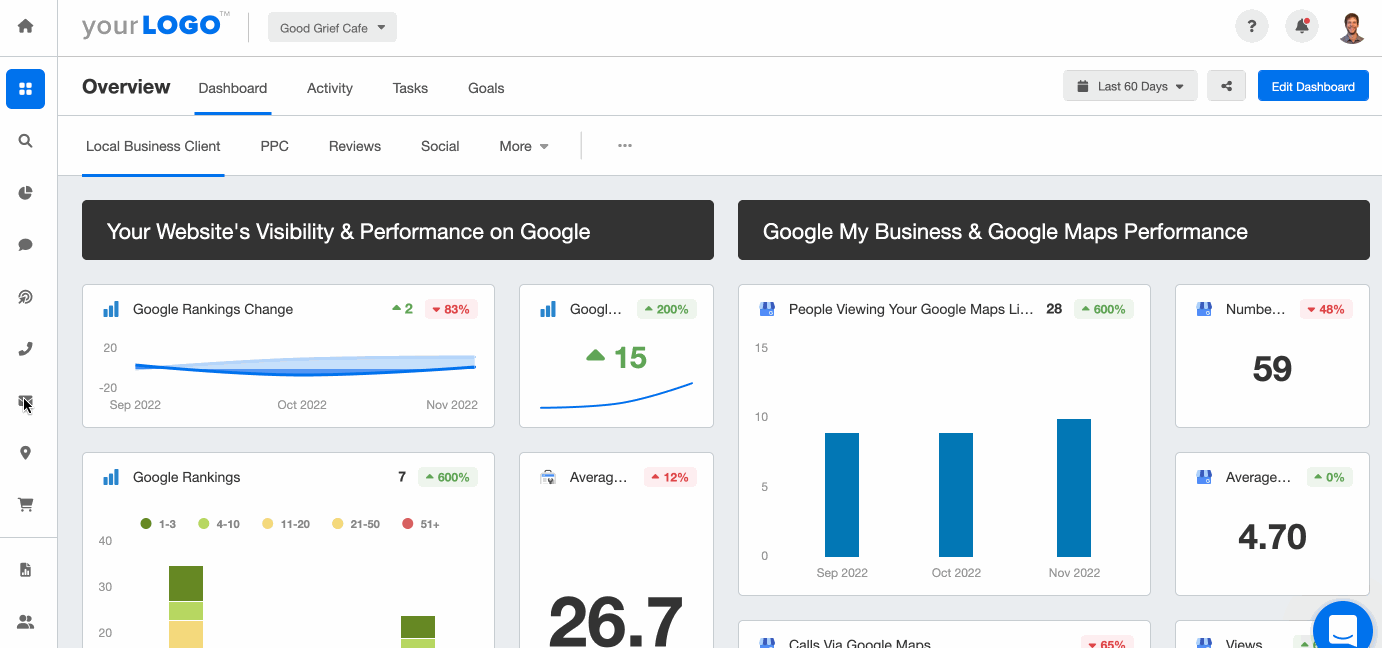Screen dimensions: 1382x648
Task: Select the map pin local icon
Action: [x=26, y=453]
